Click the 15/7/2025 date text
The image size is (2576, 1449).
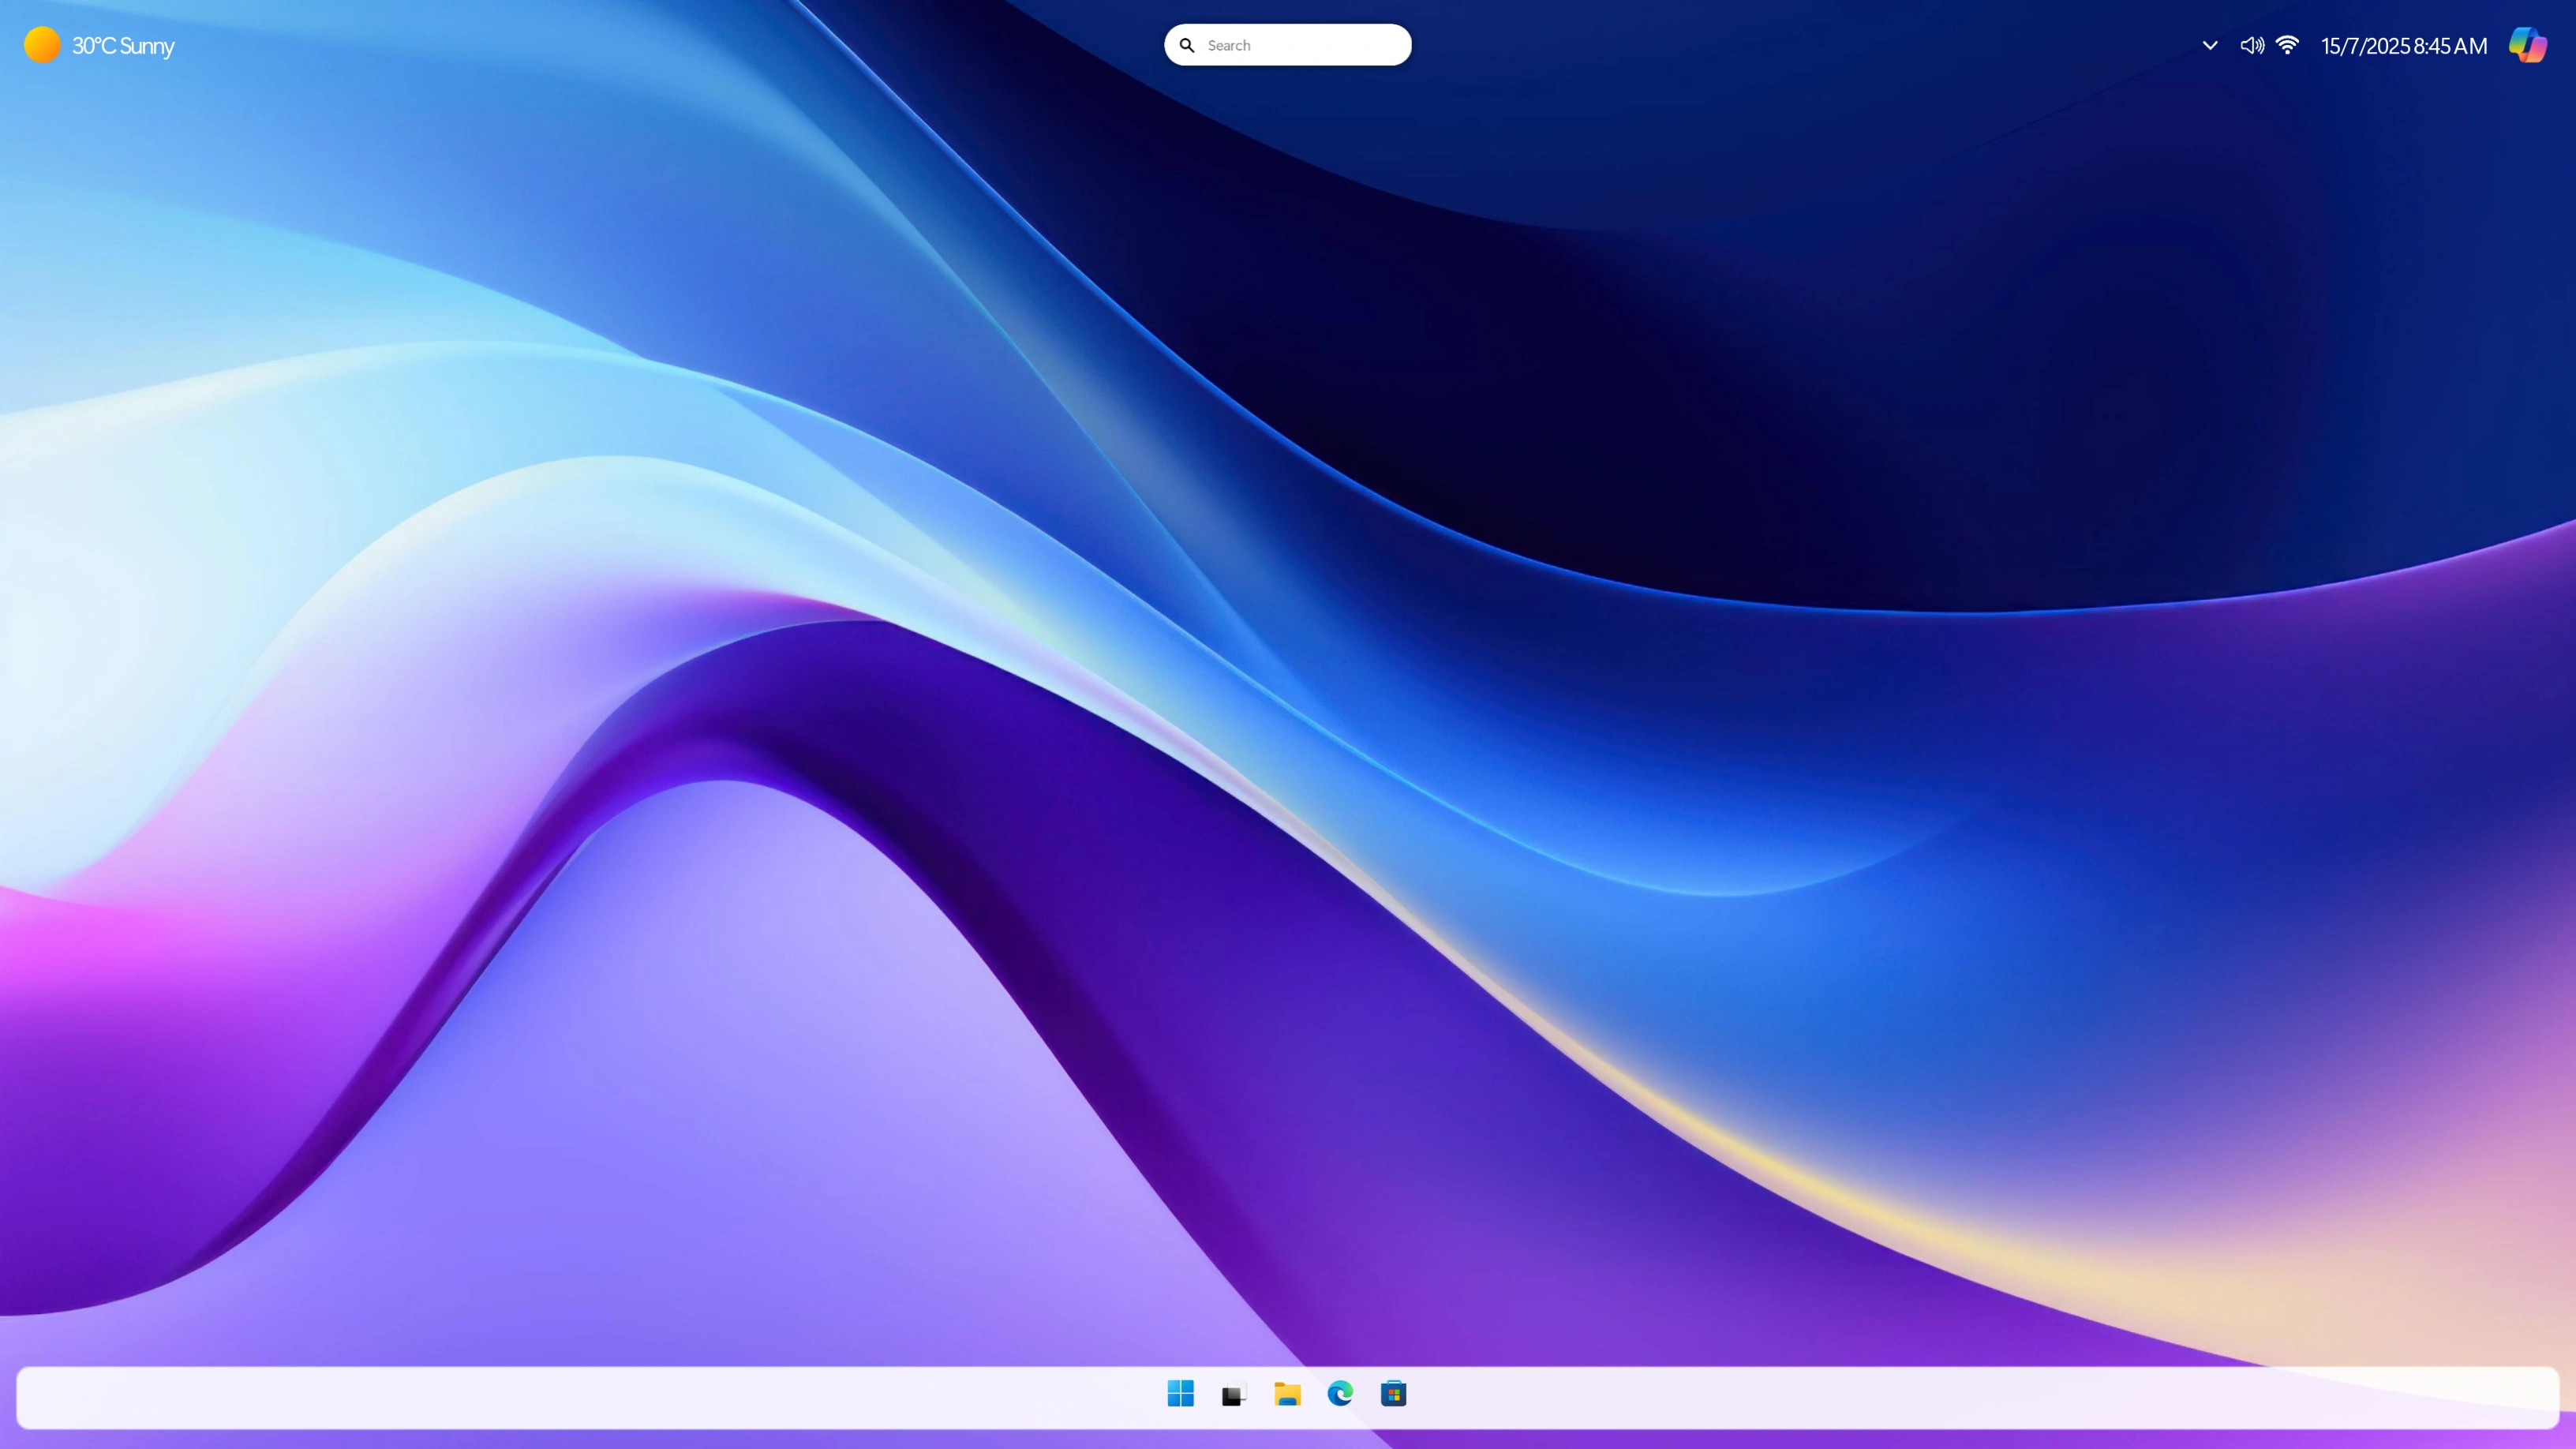pyautogui.click(x=2365, y=46)
